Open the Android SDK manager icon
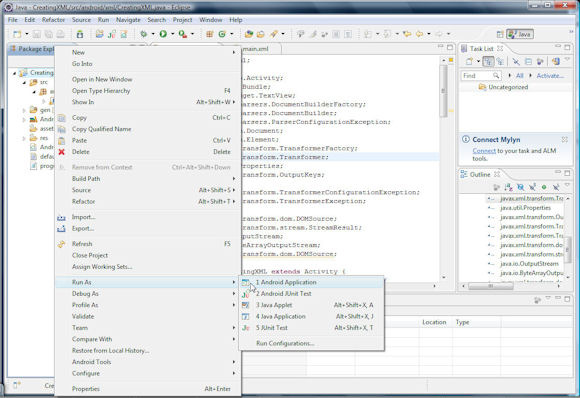The image size is (580, 398). 80,34
